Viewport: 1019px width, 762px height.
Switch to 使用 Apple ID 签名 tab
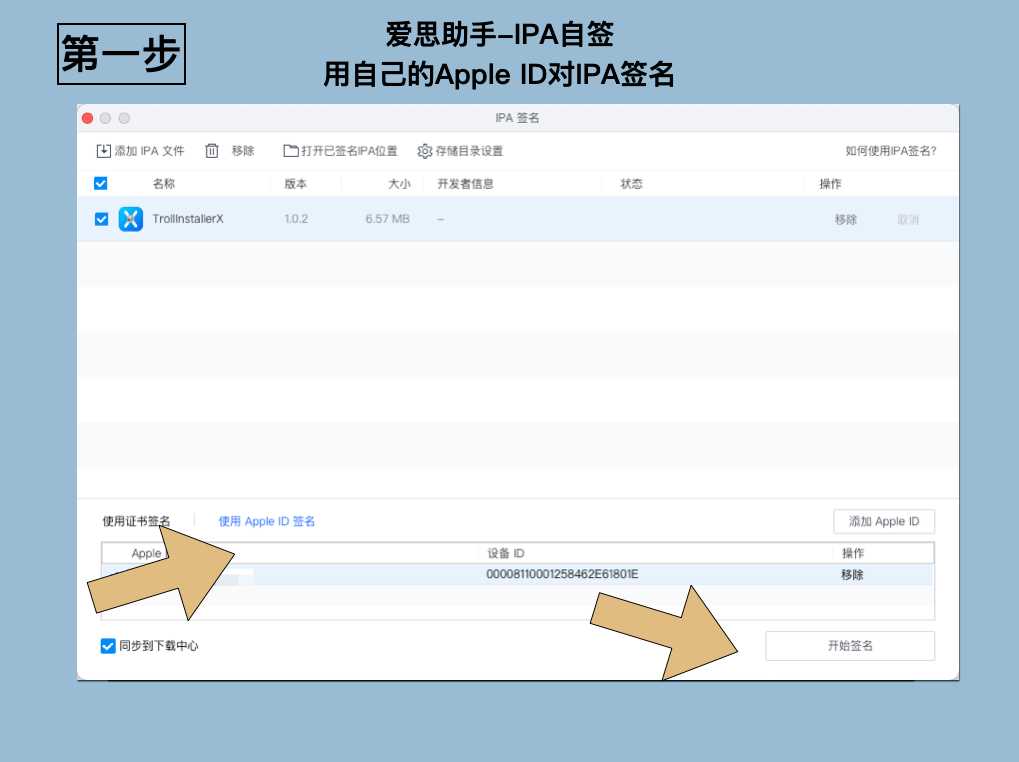(x=266, y=521)
